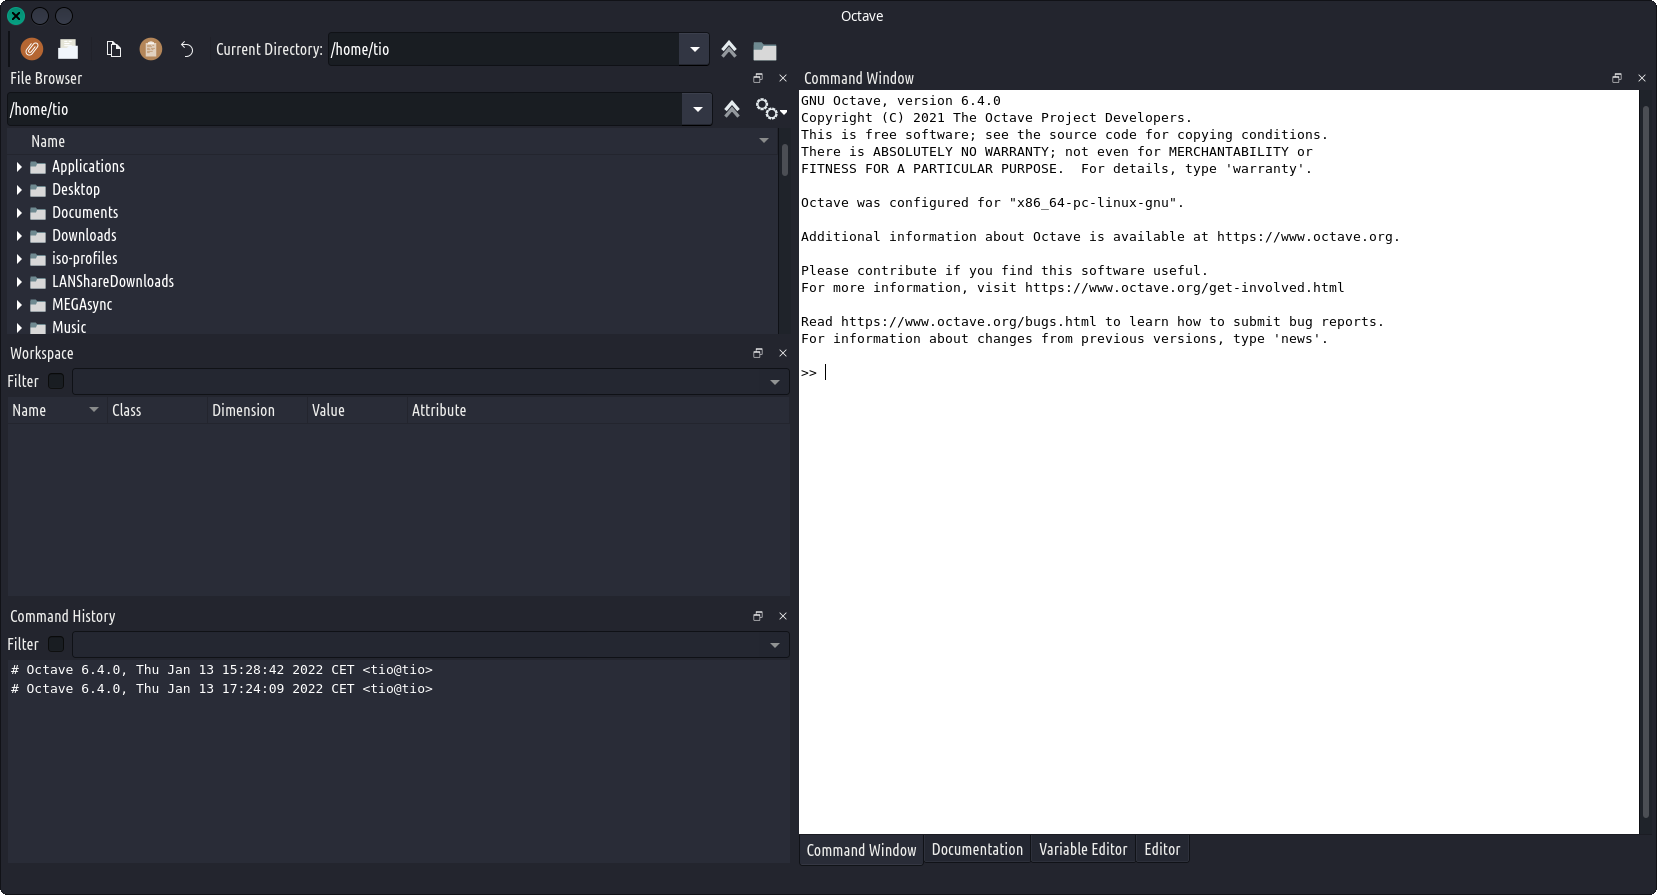This screenshot has width=1657, height=895.
Task: Click the Applications folder icon
Action: pos(38,167)
